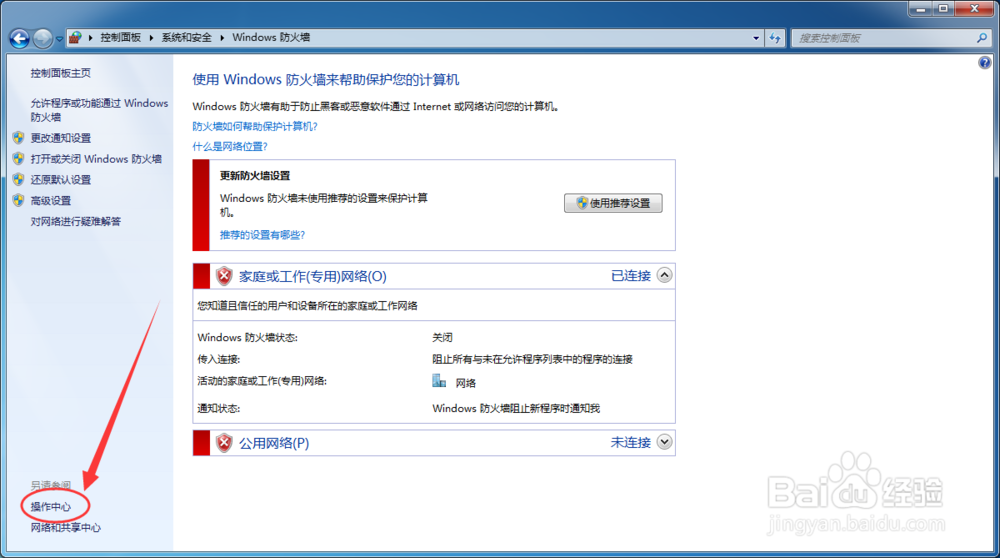
Task: Click shield icon beside 打开或关闭 Windows 防火墙
Action: 18,159
